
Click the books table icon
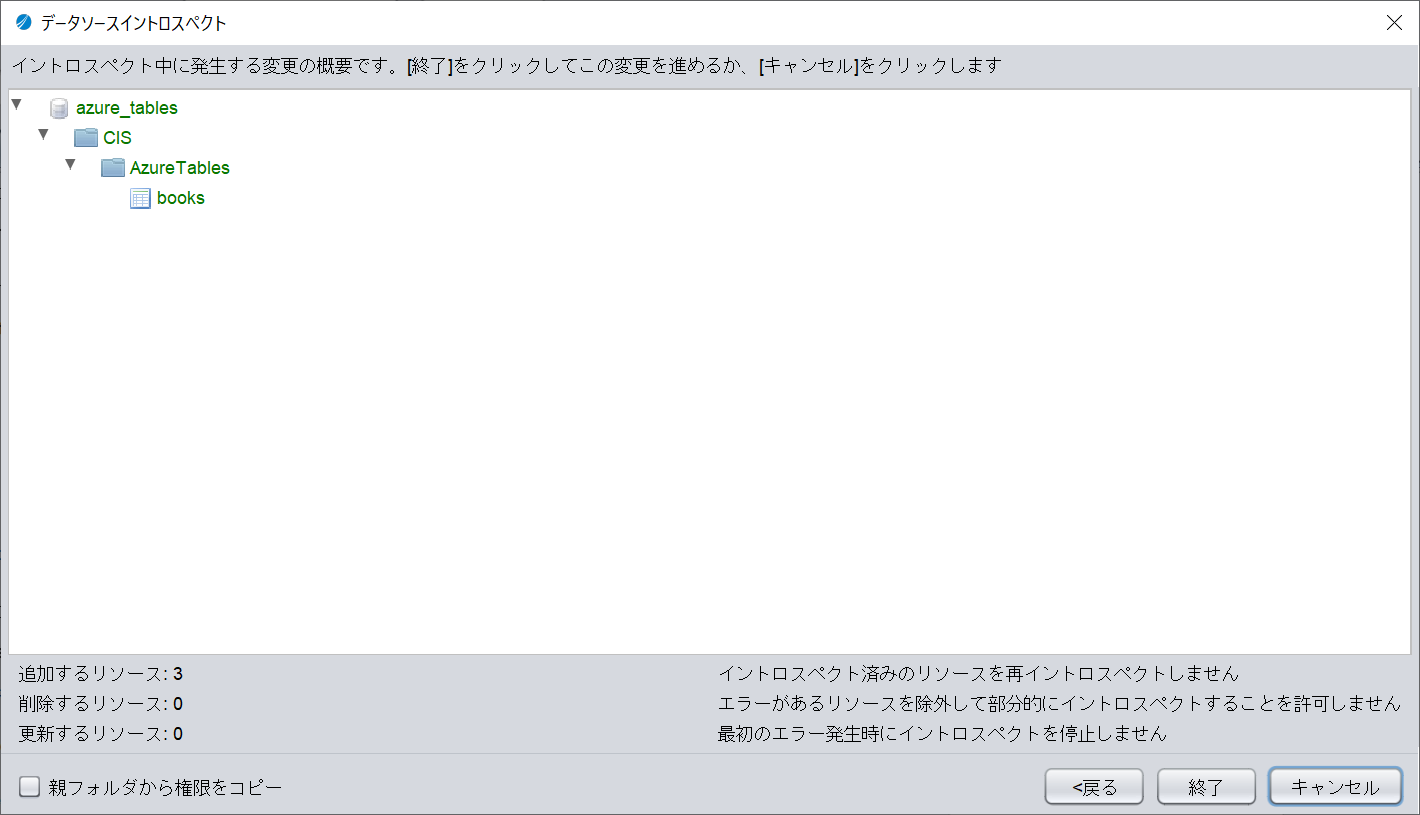[140, 198]
